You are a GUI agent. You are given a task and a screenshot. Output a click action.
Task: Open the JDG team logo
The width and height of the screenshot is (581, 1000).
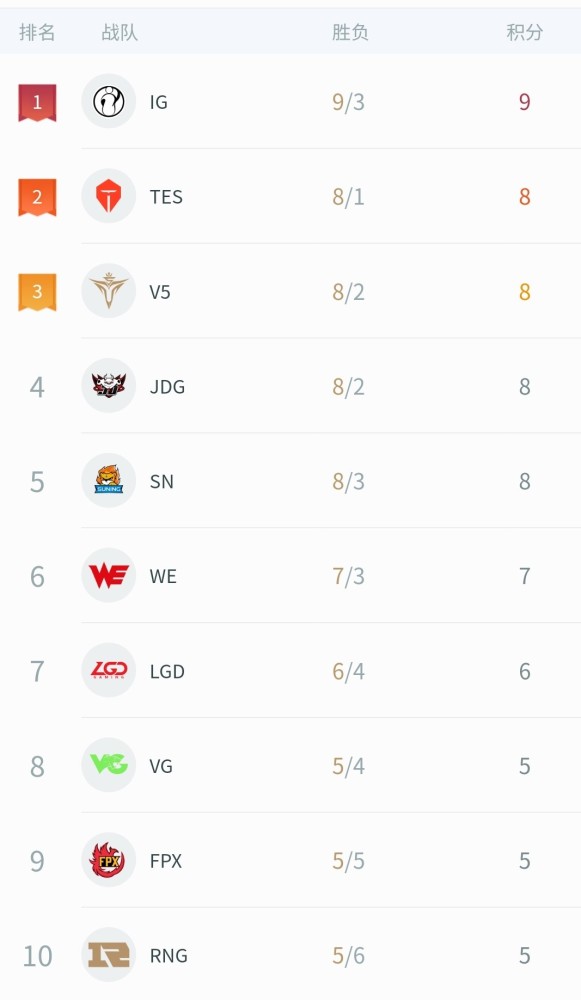(108, 386)
